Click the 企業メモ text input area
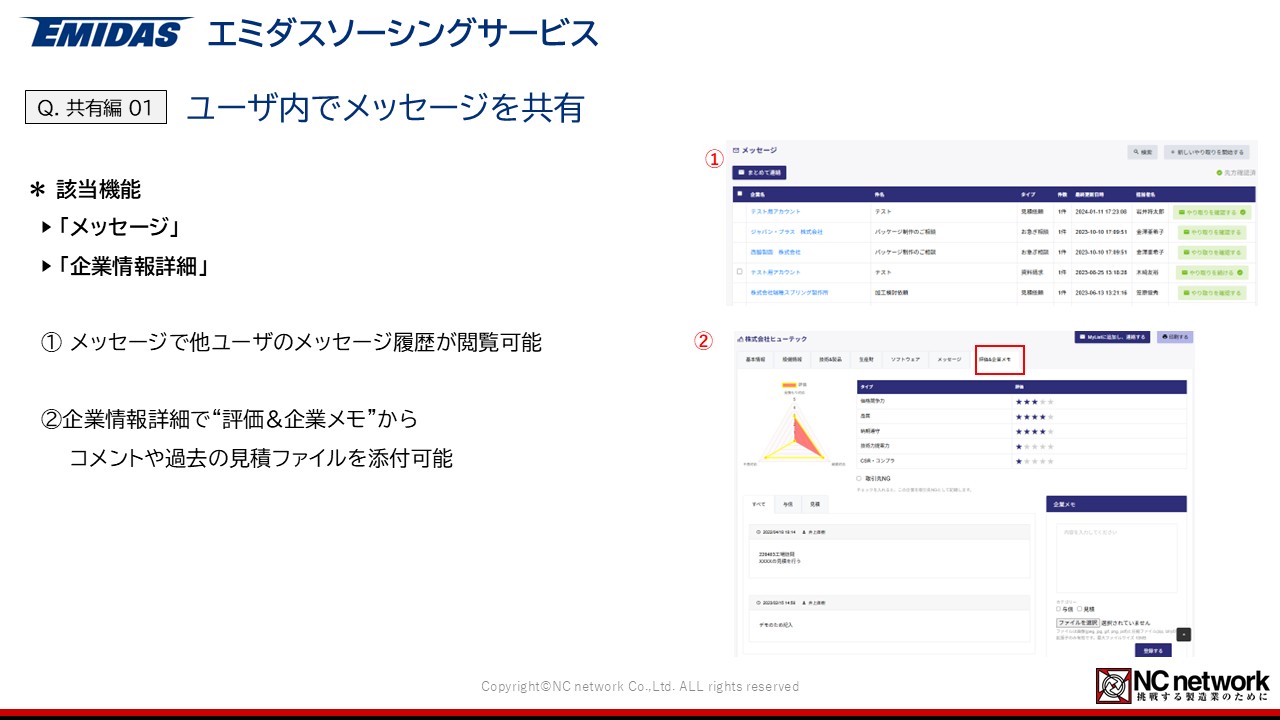Viewport: 1280px width, 720px height. point(1116,558)
